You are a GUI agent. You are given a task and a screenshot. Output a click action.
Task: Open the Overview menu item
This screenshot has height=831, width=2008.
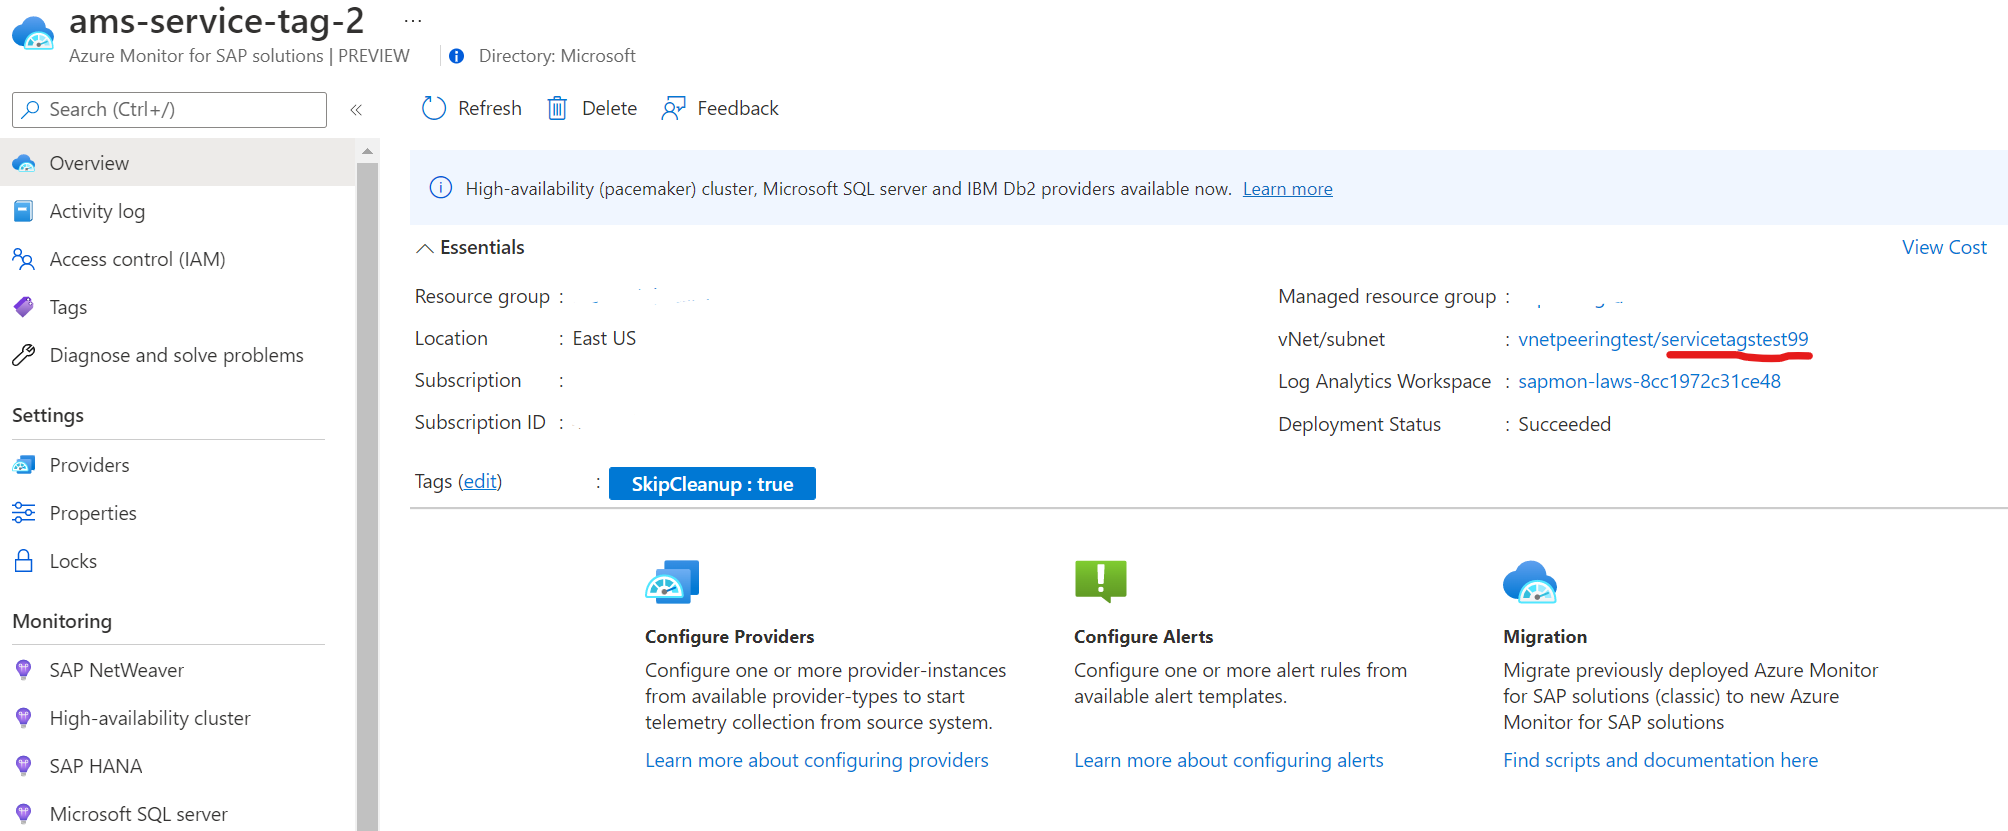pos(178,163)
